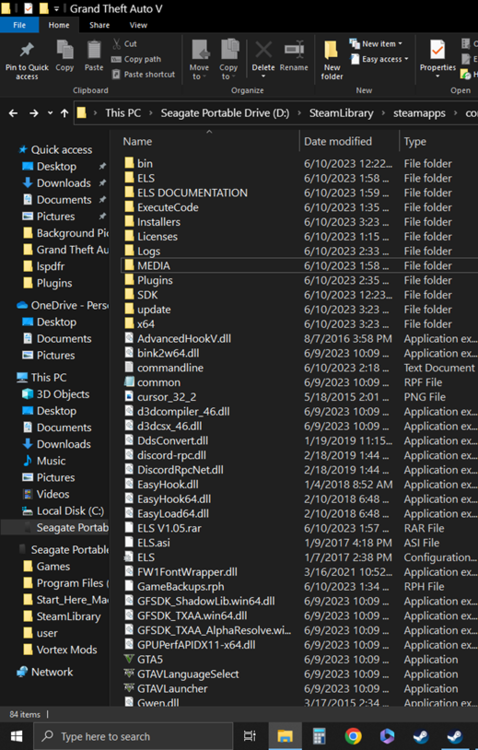Viewport: 478px width, 750px height.
Task: Click the Back navigation arrow
Action: [x=13, y=113]
